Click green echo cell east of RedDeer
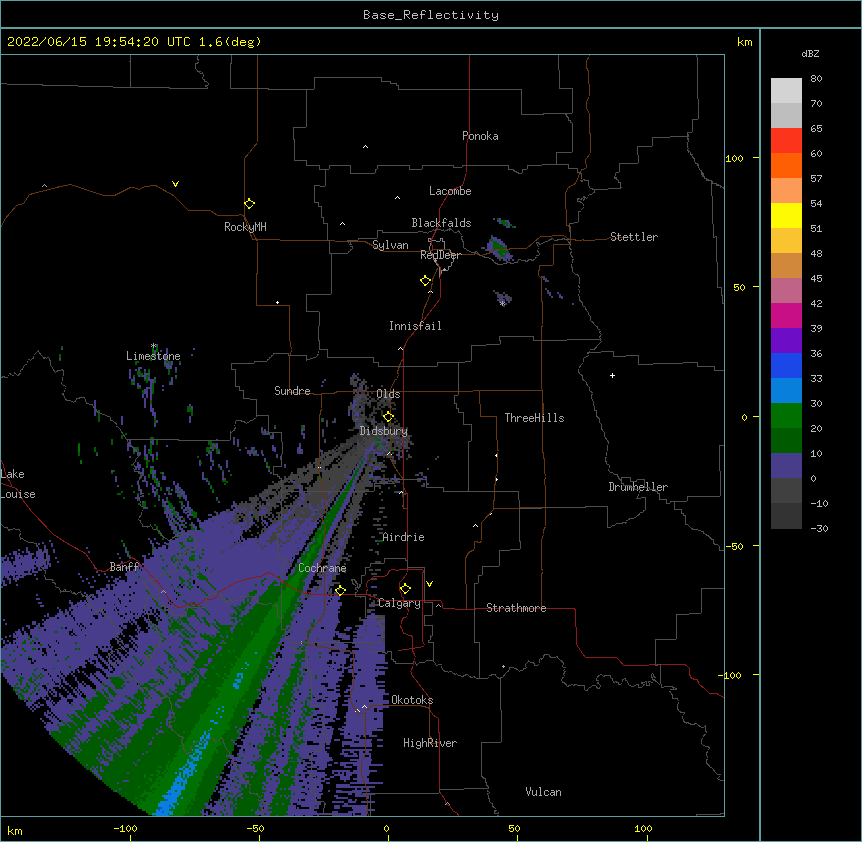 click(x=499, y=250)
